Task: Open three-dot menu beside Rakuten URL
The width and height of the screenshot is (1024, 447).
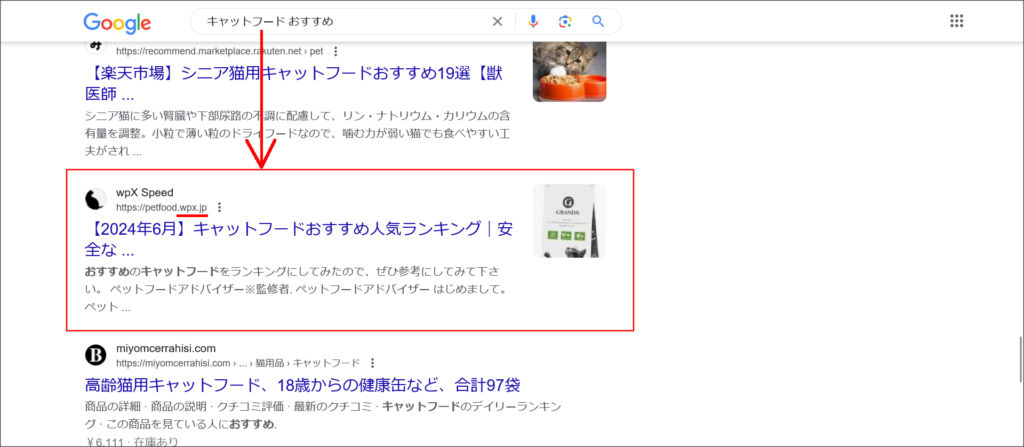Action: (335, 51)
